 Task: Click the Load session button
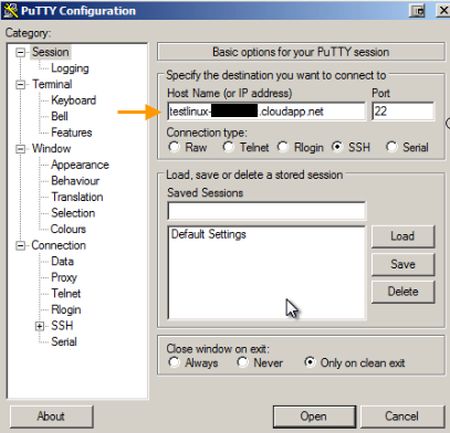(x=403, y=236)
